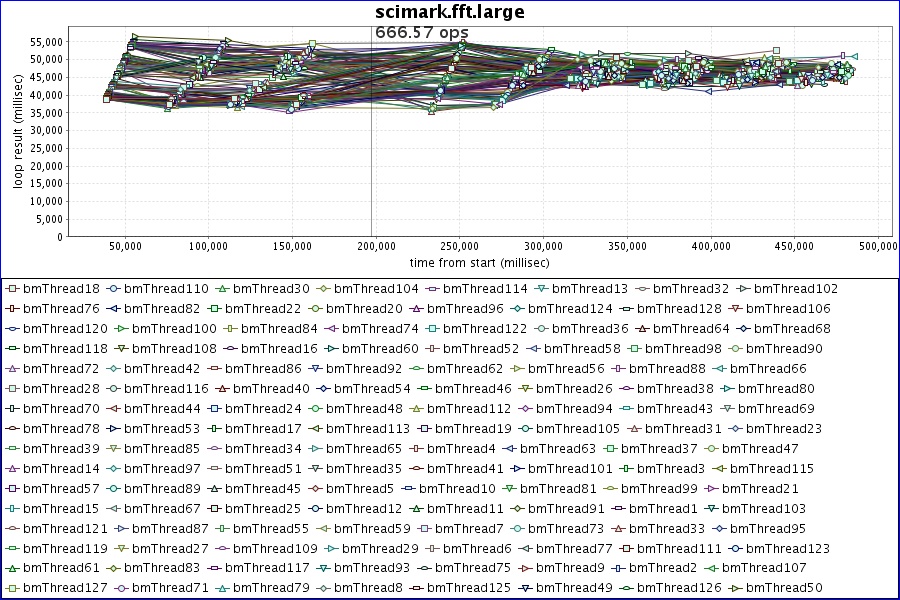Click the 250,000 tick on the x-axis
The height and width of the screenshot is (600, 900).
(x=457, y=244)
